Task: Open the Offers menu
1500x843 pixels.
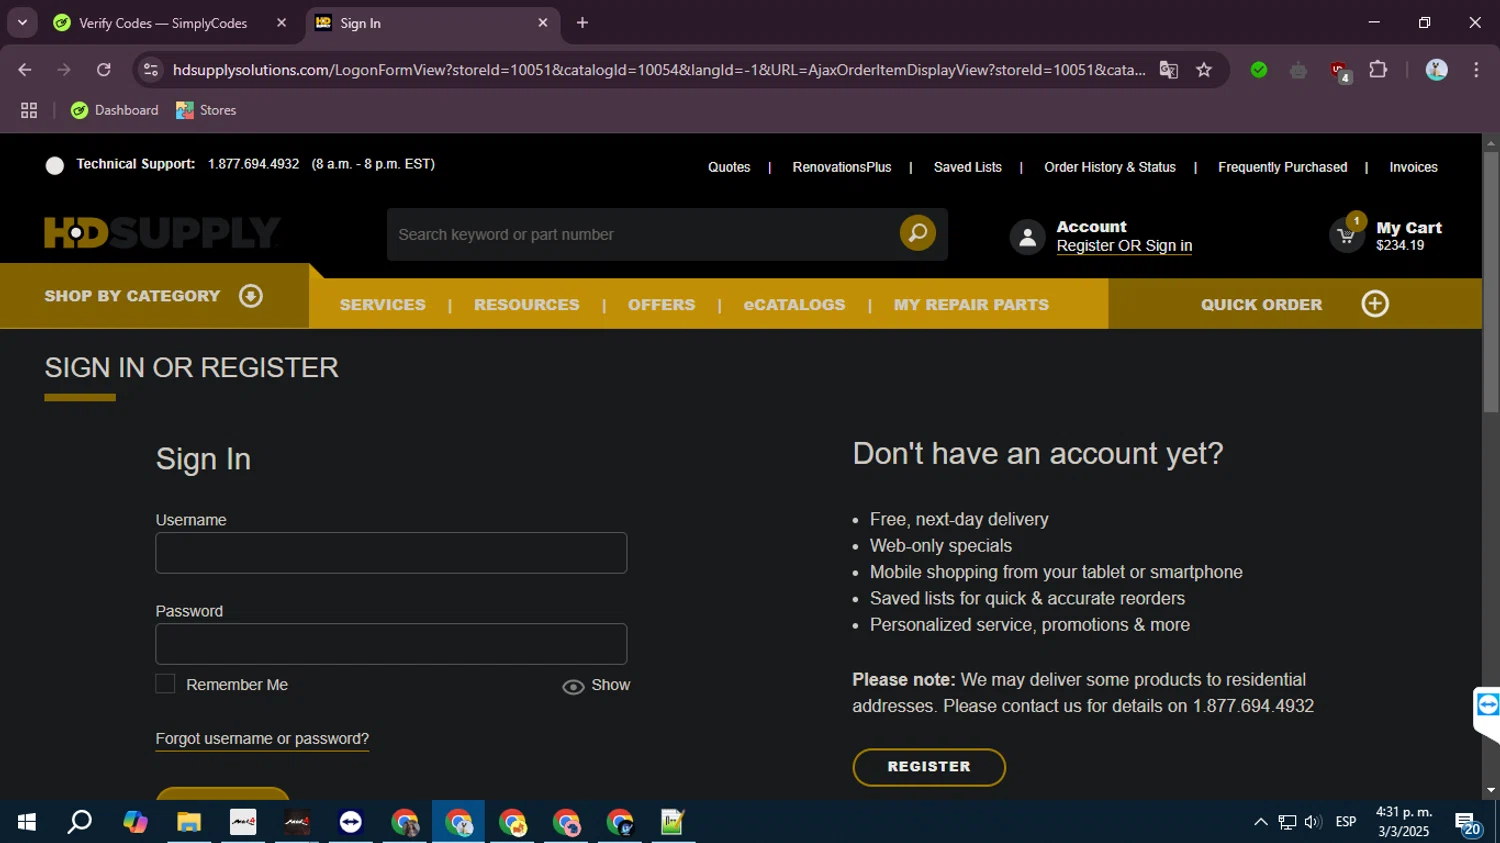Action: point(661,305)
